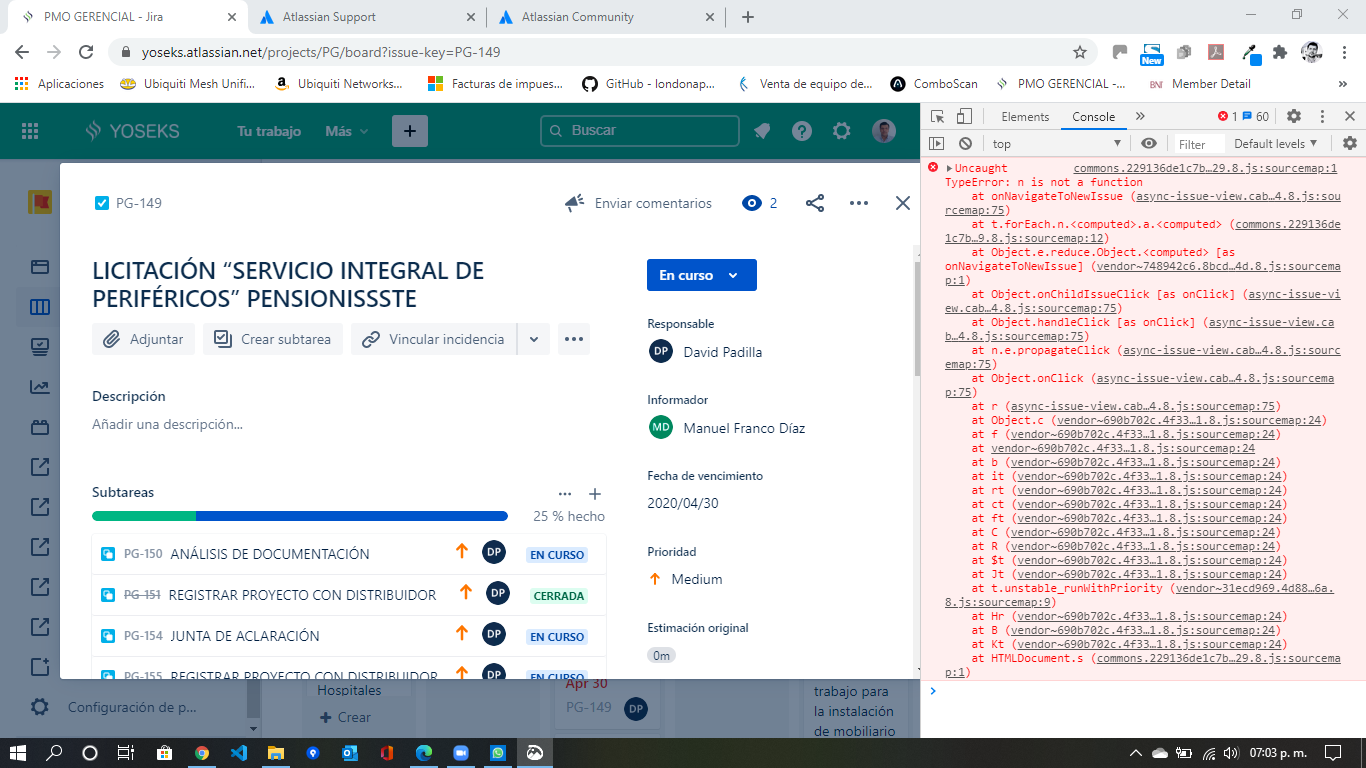Image resolution: width=1366 pixels, height=768 pixels.
Task: Open the Tu trabajo menu
Action: 269,131
